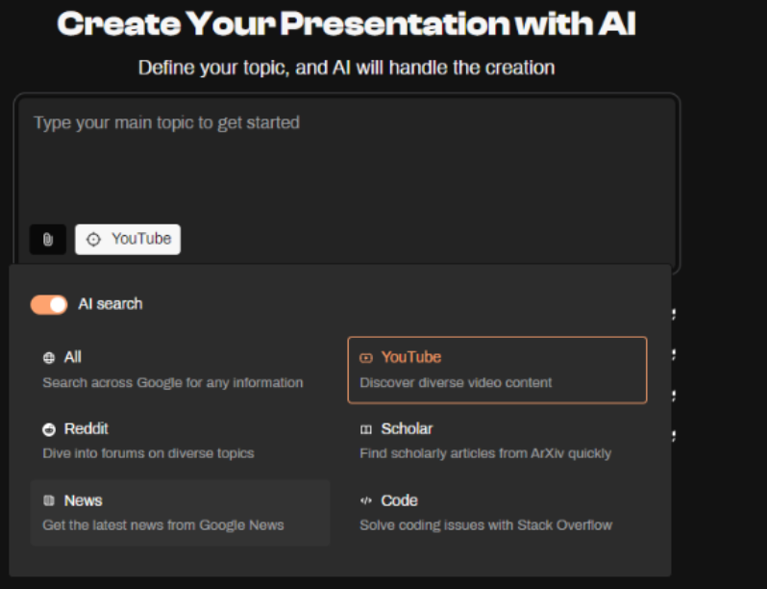
Task: Click the paperclip attachment icon
Action: coord(47,239)
